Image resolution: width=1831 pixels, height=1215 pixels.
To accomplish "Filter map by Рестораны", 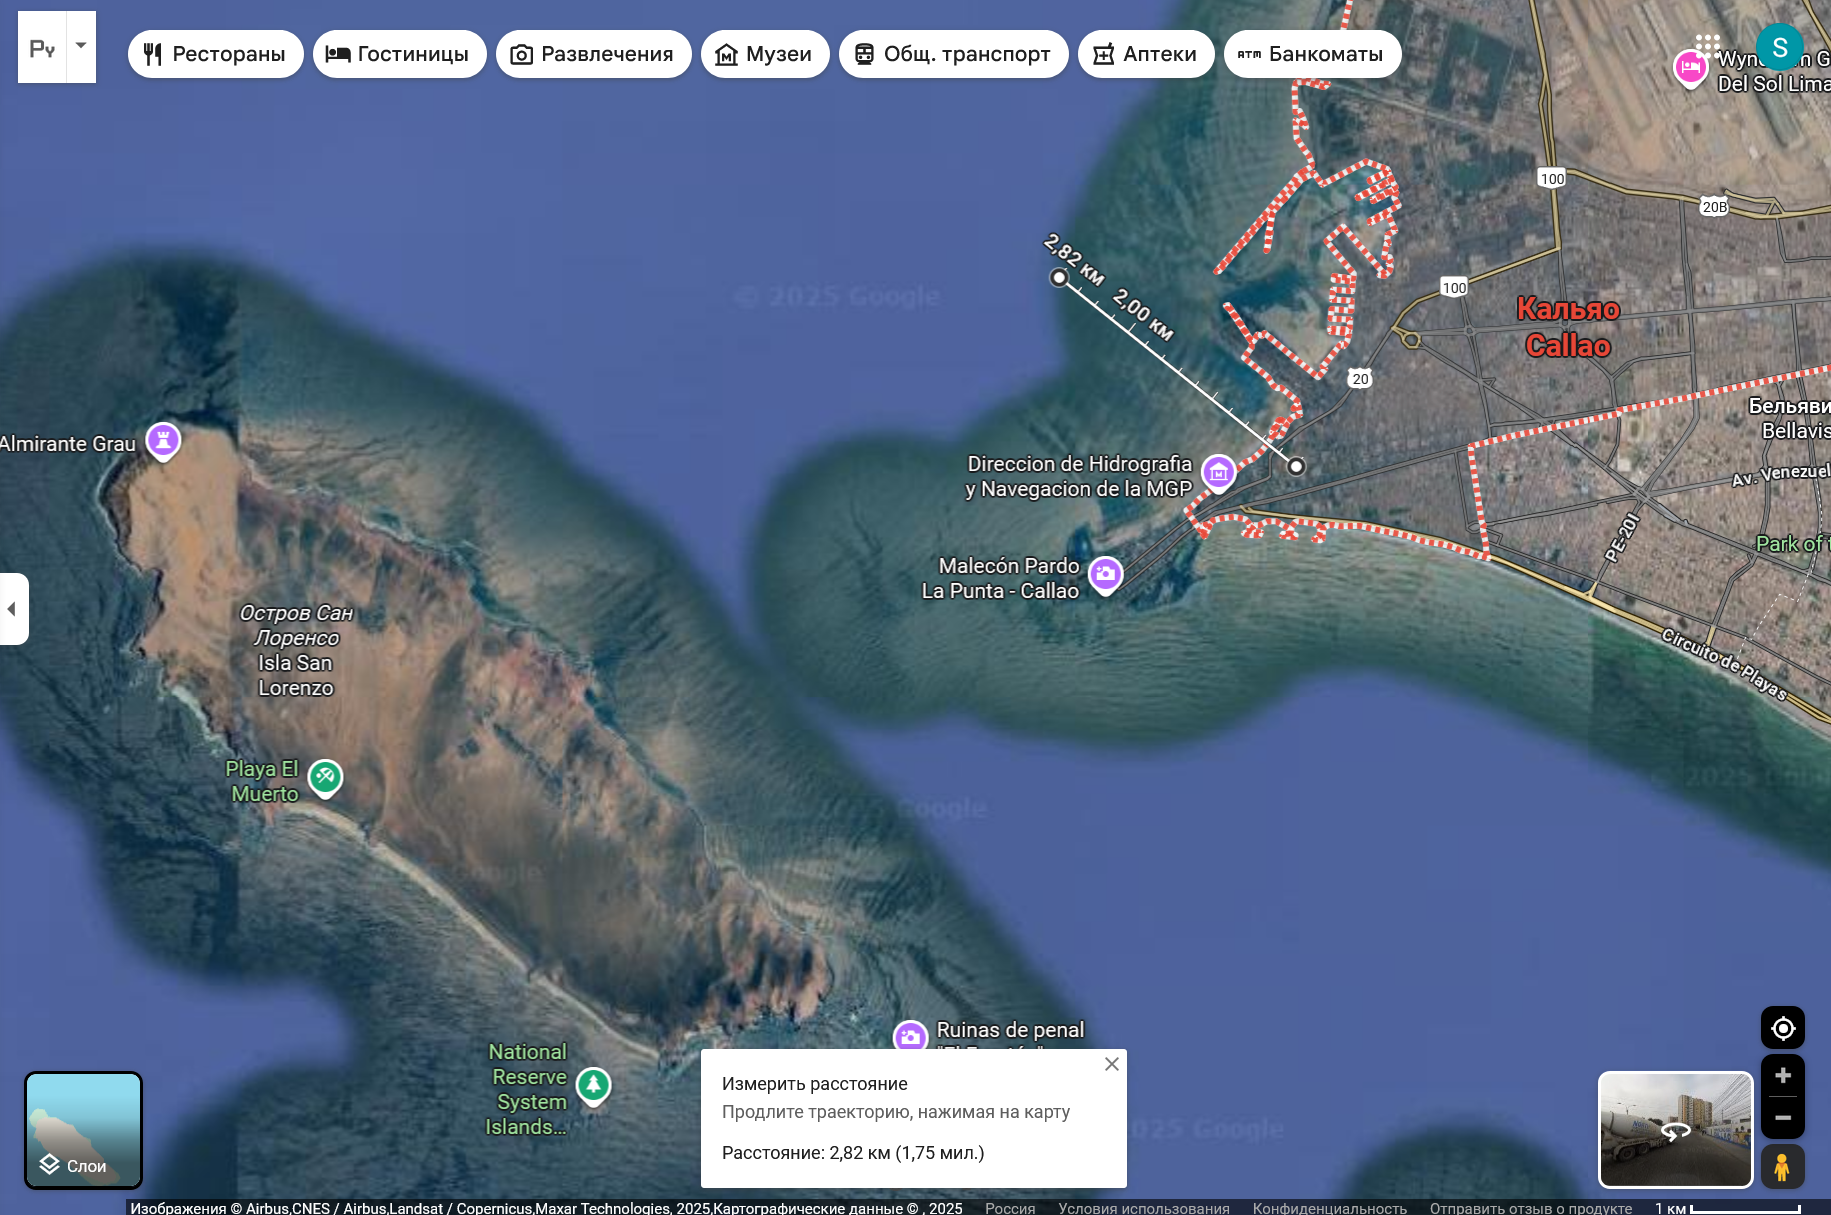I will pyautogui.click(x=215, y=54).
